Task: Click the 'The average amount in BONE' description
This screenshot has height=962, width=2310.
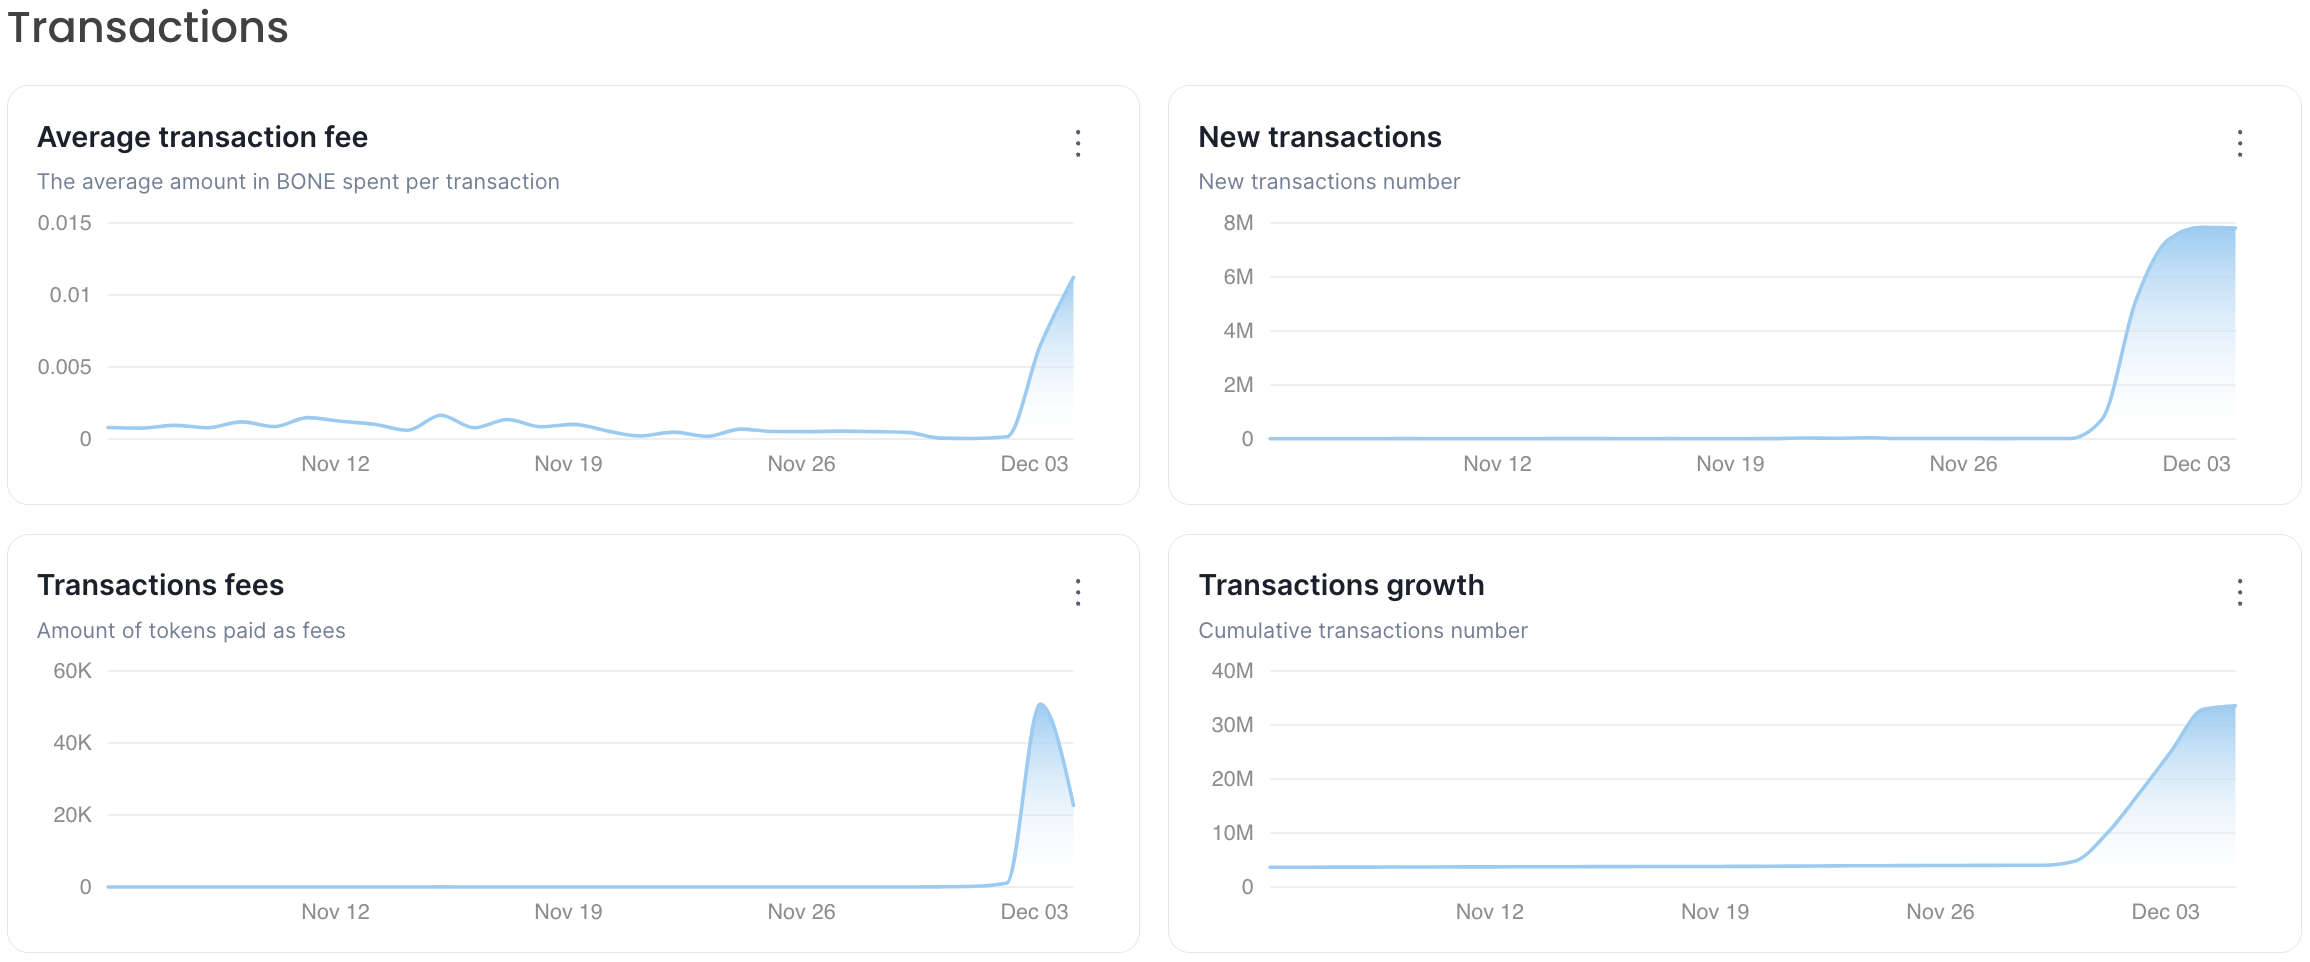Action: (298, 182)
